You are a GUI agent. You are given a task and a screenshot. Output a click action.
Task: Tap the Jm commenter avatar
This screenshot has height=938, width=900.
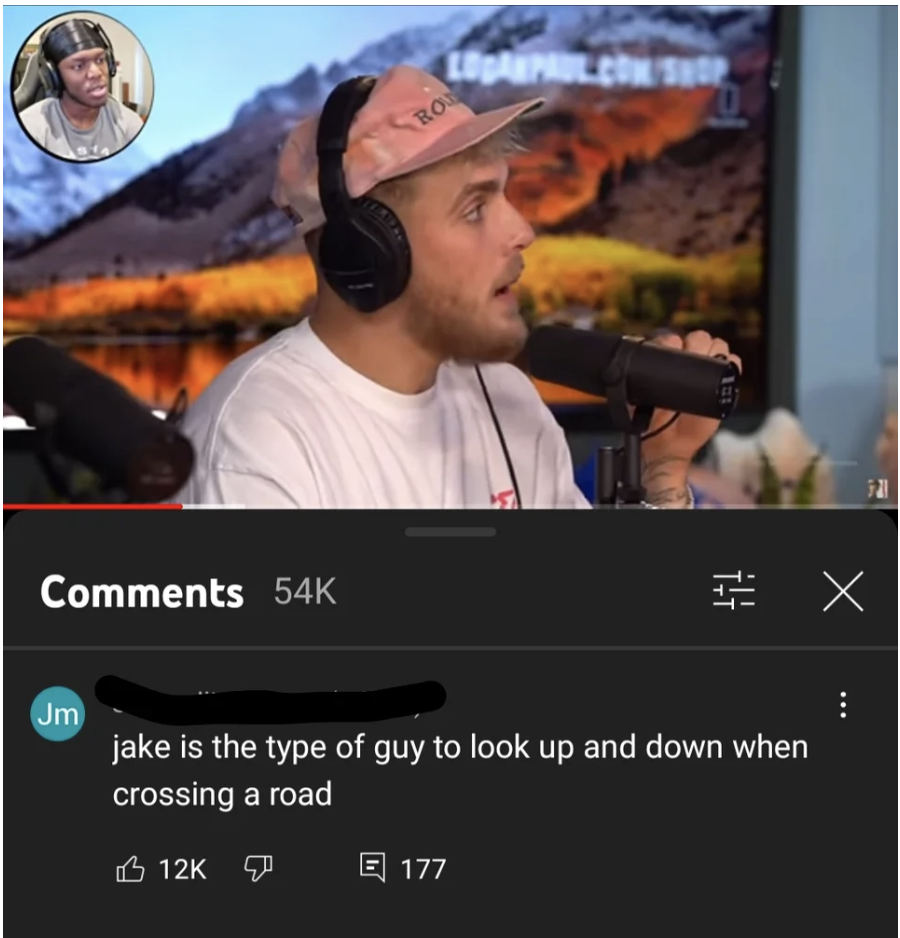[x=57, y=714]
